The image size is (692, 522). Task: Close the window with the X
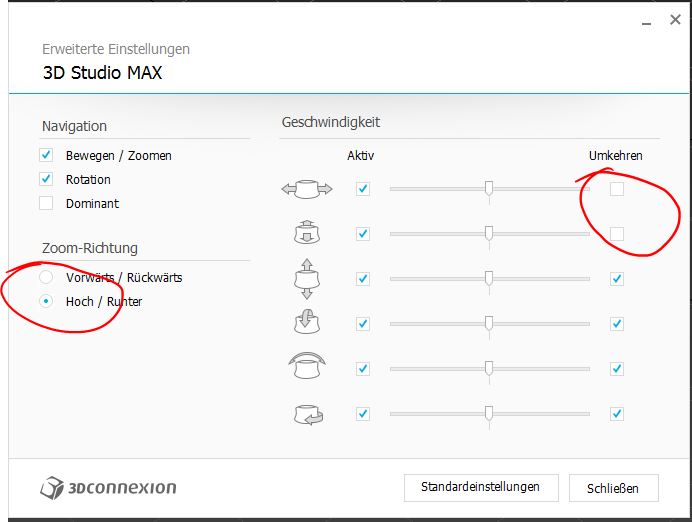(x=675, y=19)
